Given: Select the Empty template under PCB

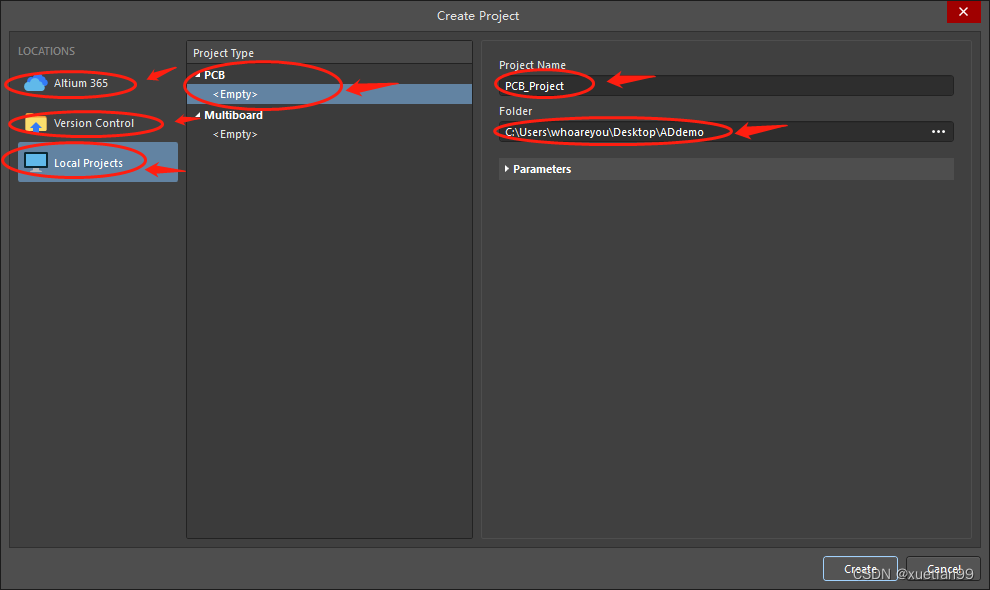Looking at the screenshot, I should [235, 94].
